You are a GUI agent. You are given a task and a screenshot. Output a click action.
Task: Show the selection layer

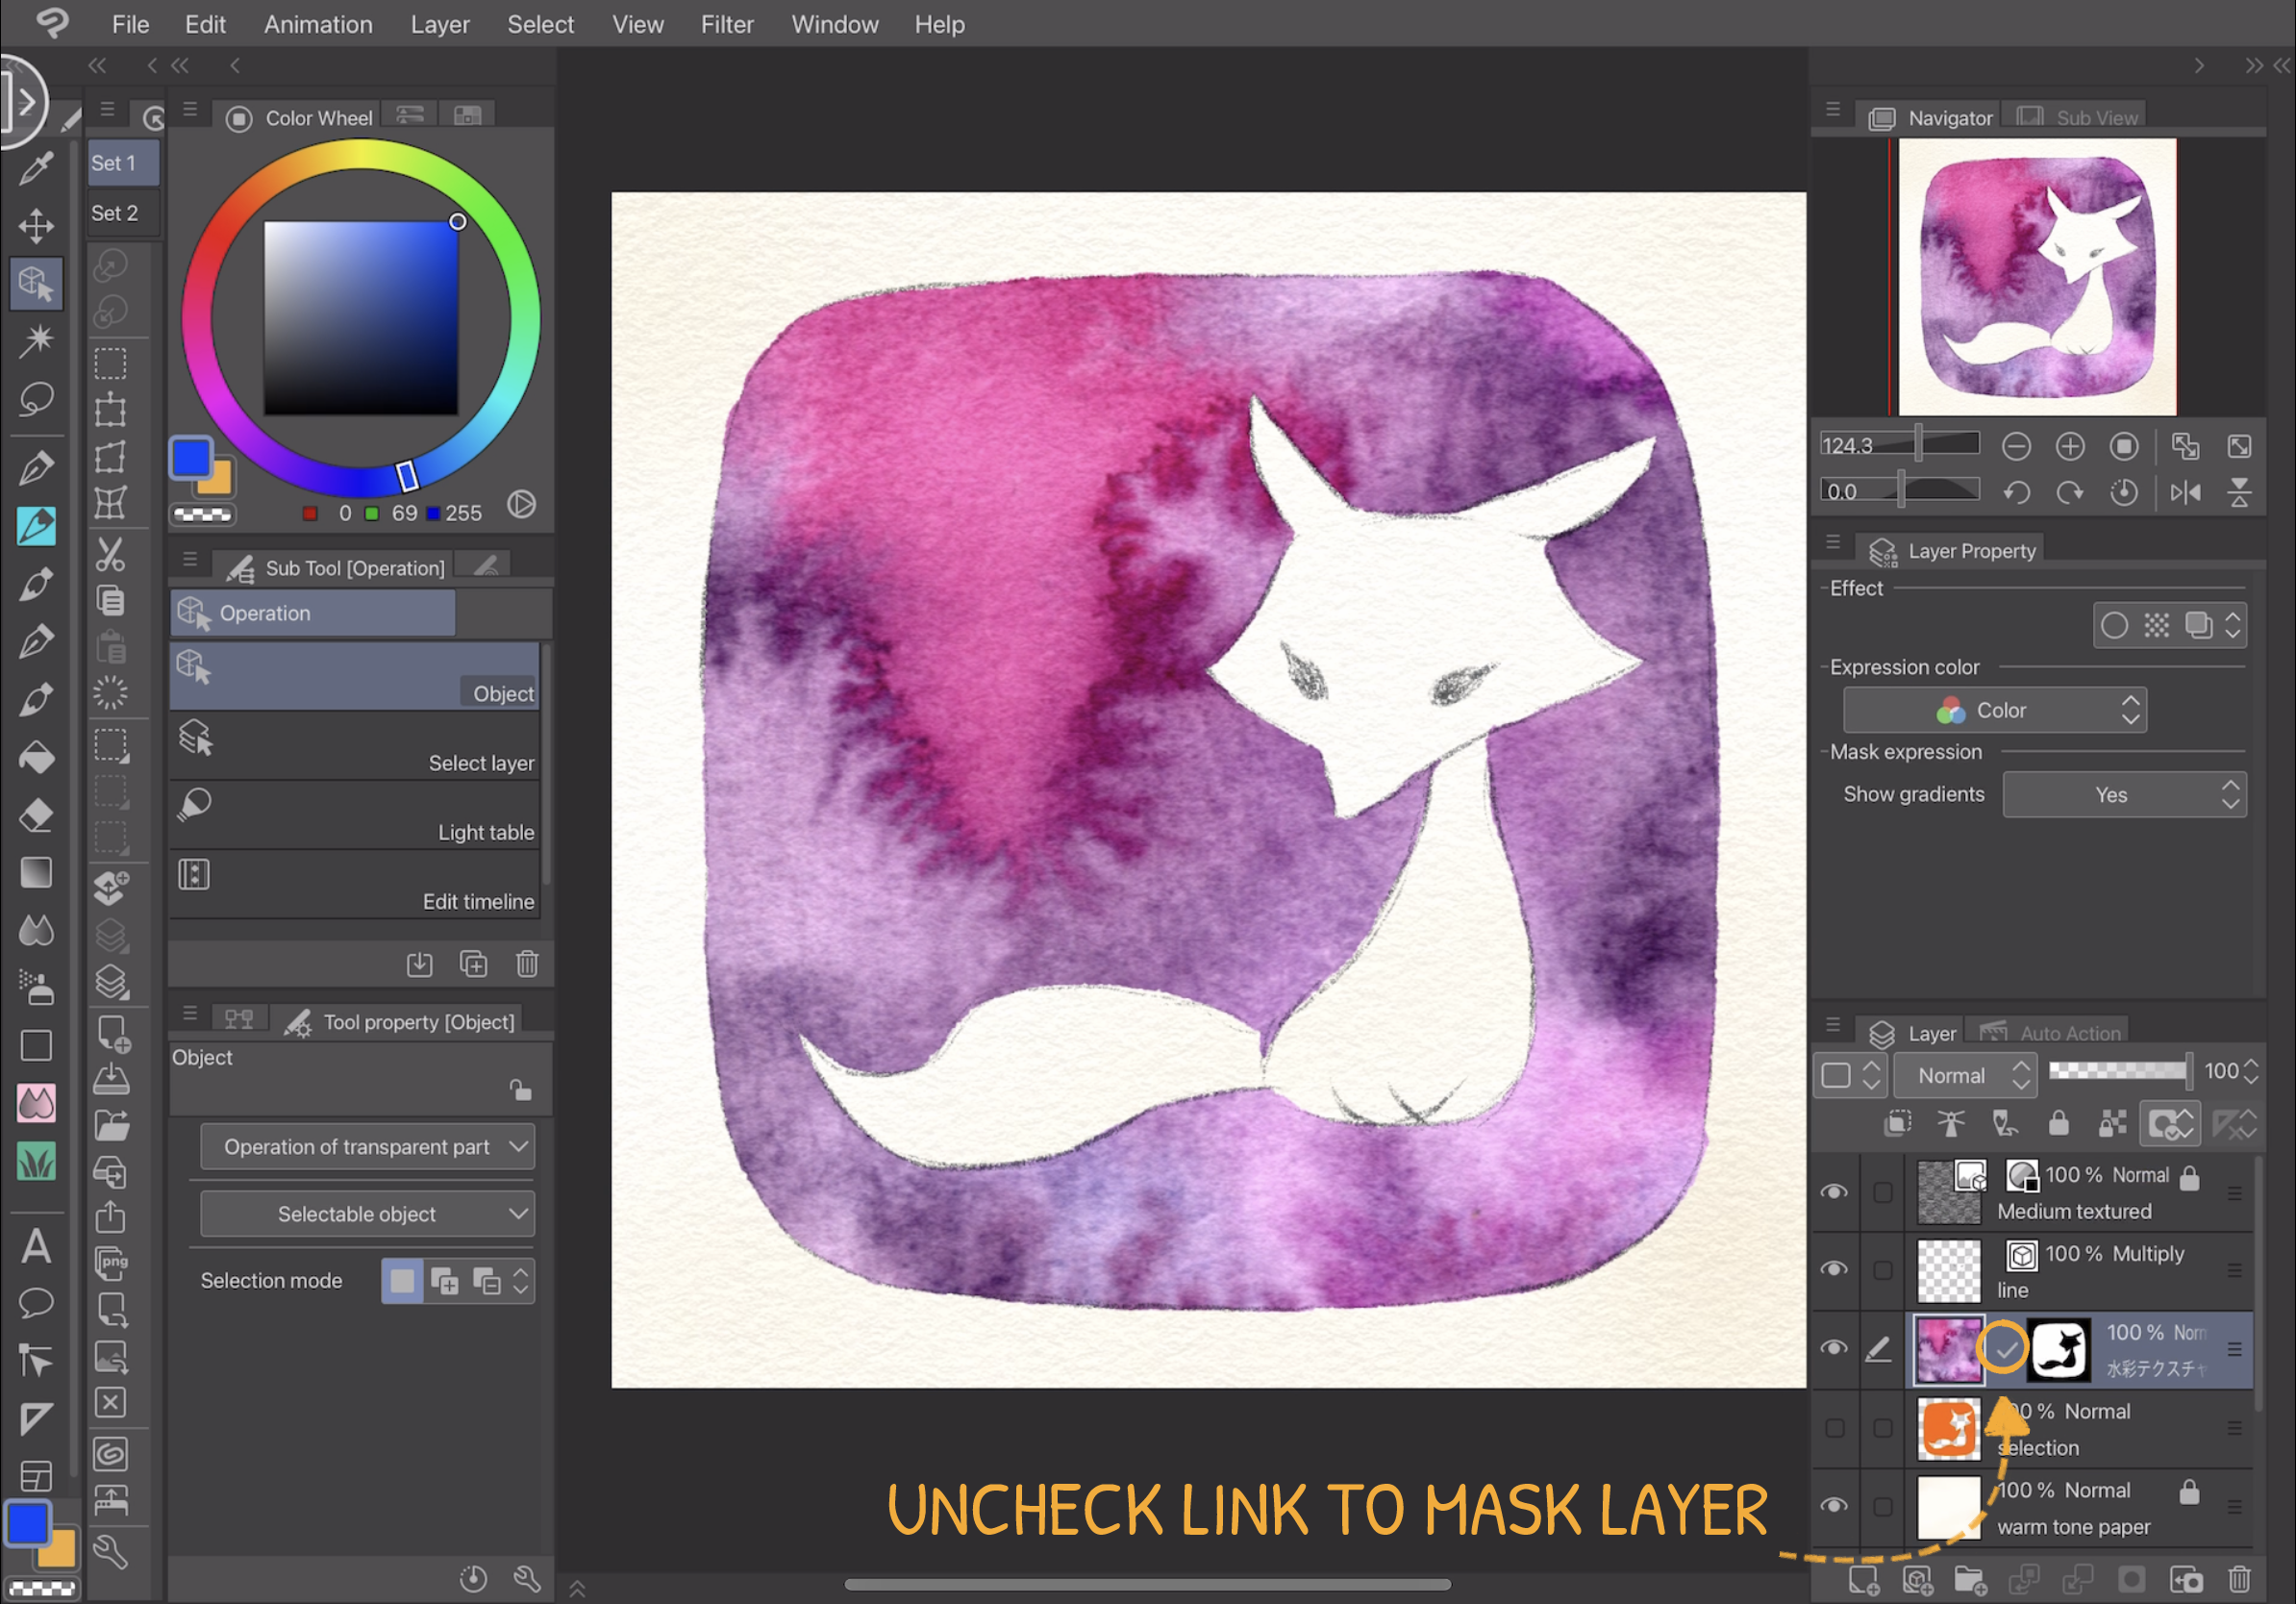pyautogui.click(x=1835, y=1429)
